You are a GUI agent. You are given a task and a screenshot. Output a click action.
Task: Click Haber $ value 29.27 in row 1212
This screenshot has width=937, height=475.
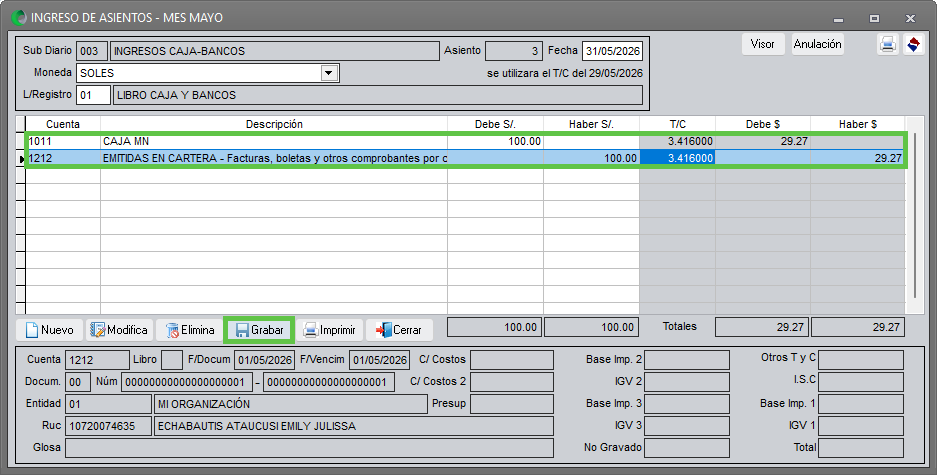tap(858, 158)
